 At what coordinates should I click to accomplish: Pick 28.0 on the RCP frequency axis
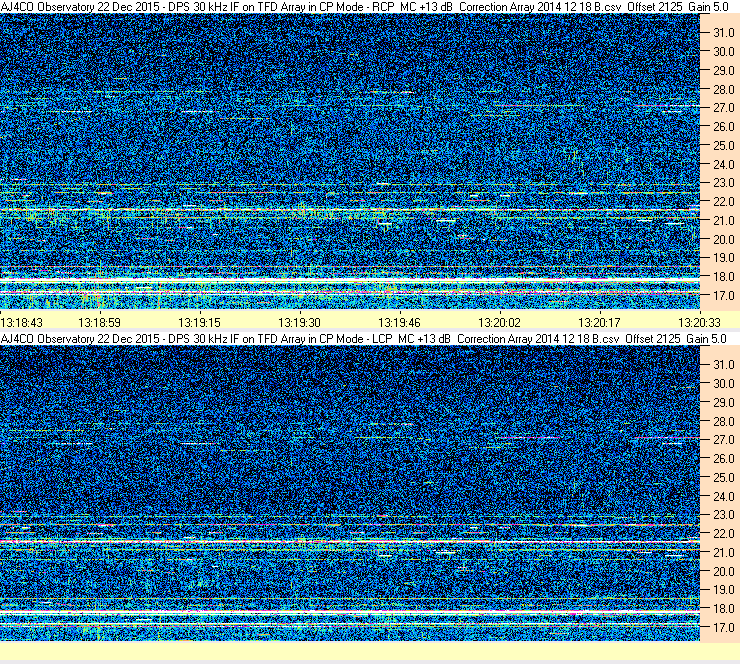pyautogui.click(x=723, y=90)
